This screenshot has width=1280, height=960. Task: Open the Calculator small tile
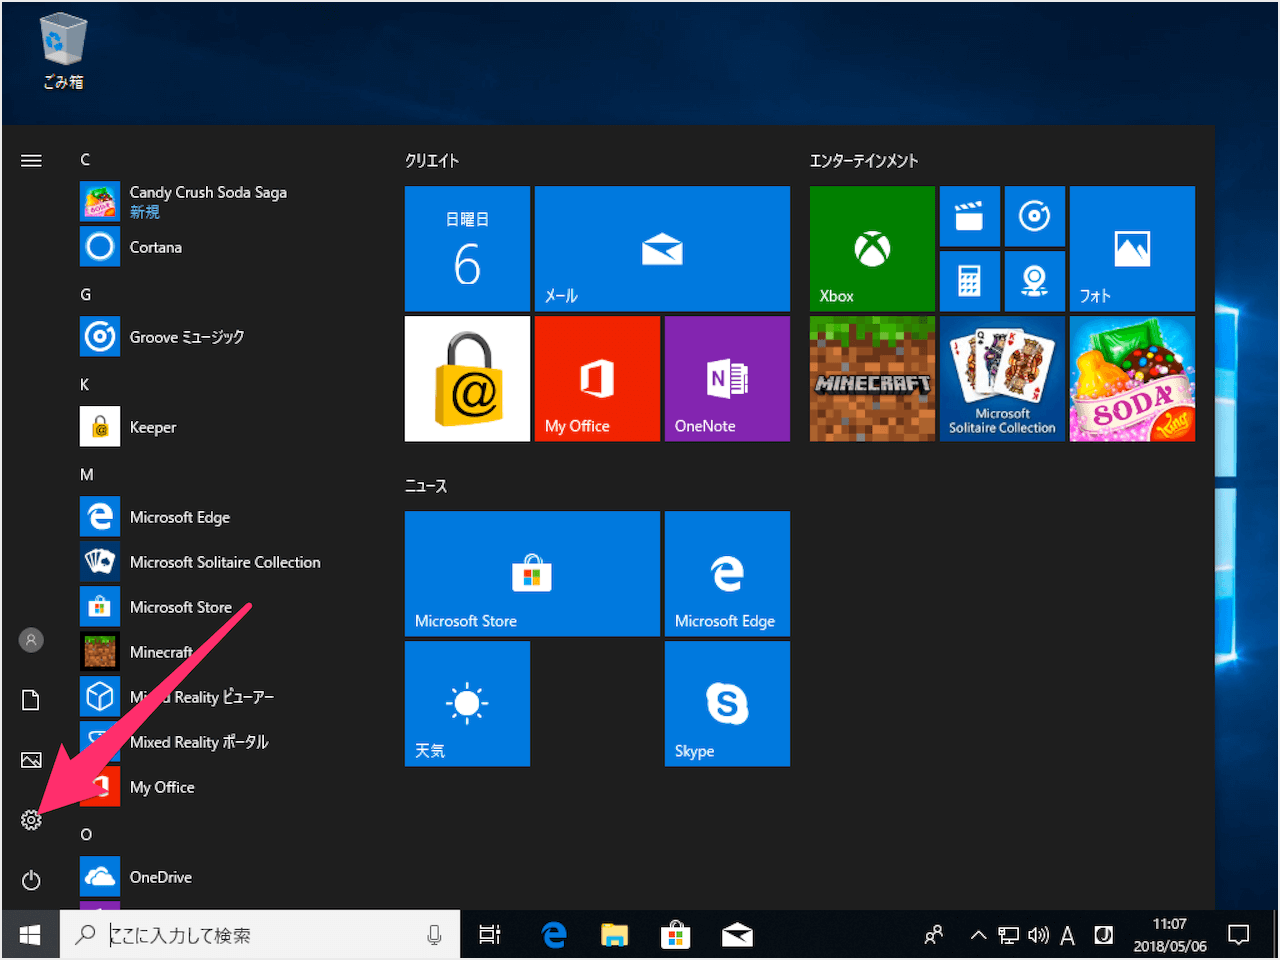click(x=970, y=281)
